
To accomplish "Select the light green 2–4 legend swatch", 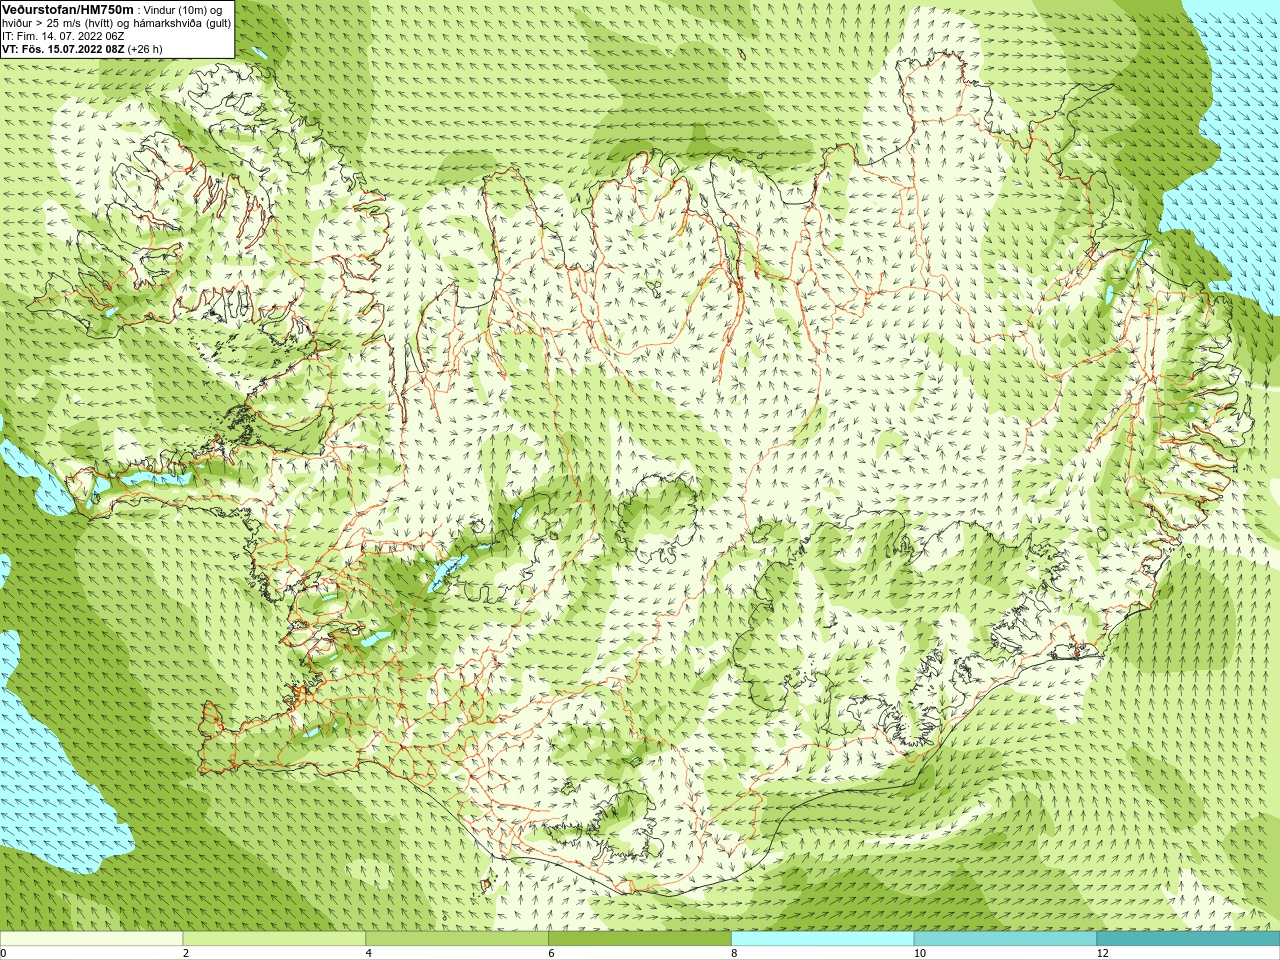I will (274, 939).
